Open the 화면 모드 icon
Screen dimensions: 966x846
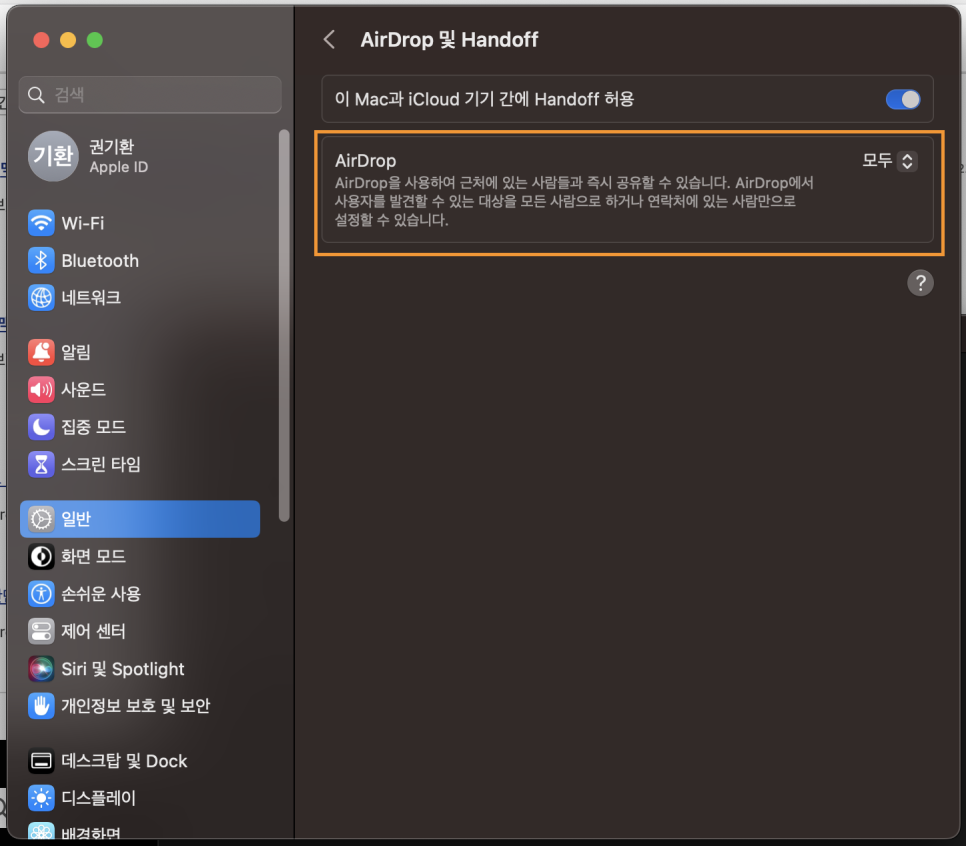point(41,556)
